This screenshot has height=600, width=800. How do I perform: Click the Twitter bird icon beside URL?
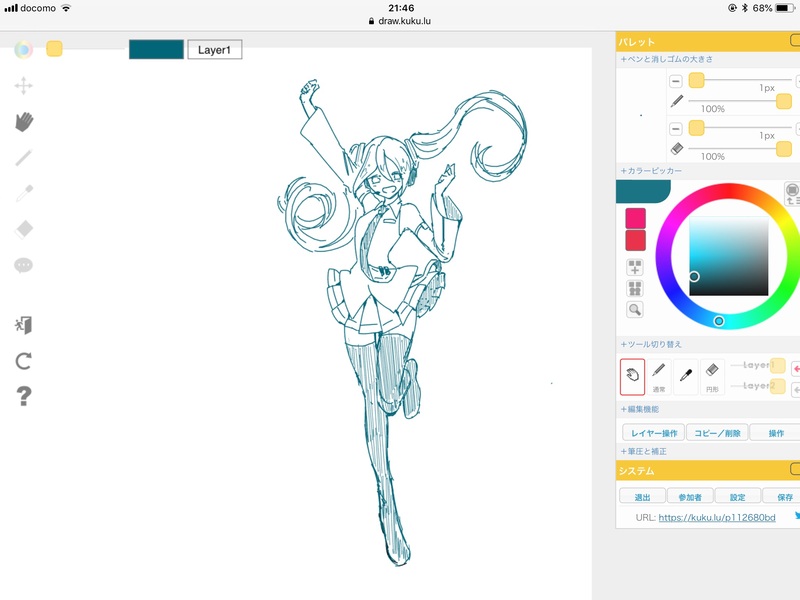(x=797, y=516)
